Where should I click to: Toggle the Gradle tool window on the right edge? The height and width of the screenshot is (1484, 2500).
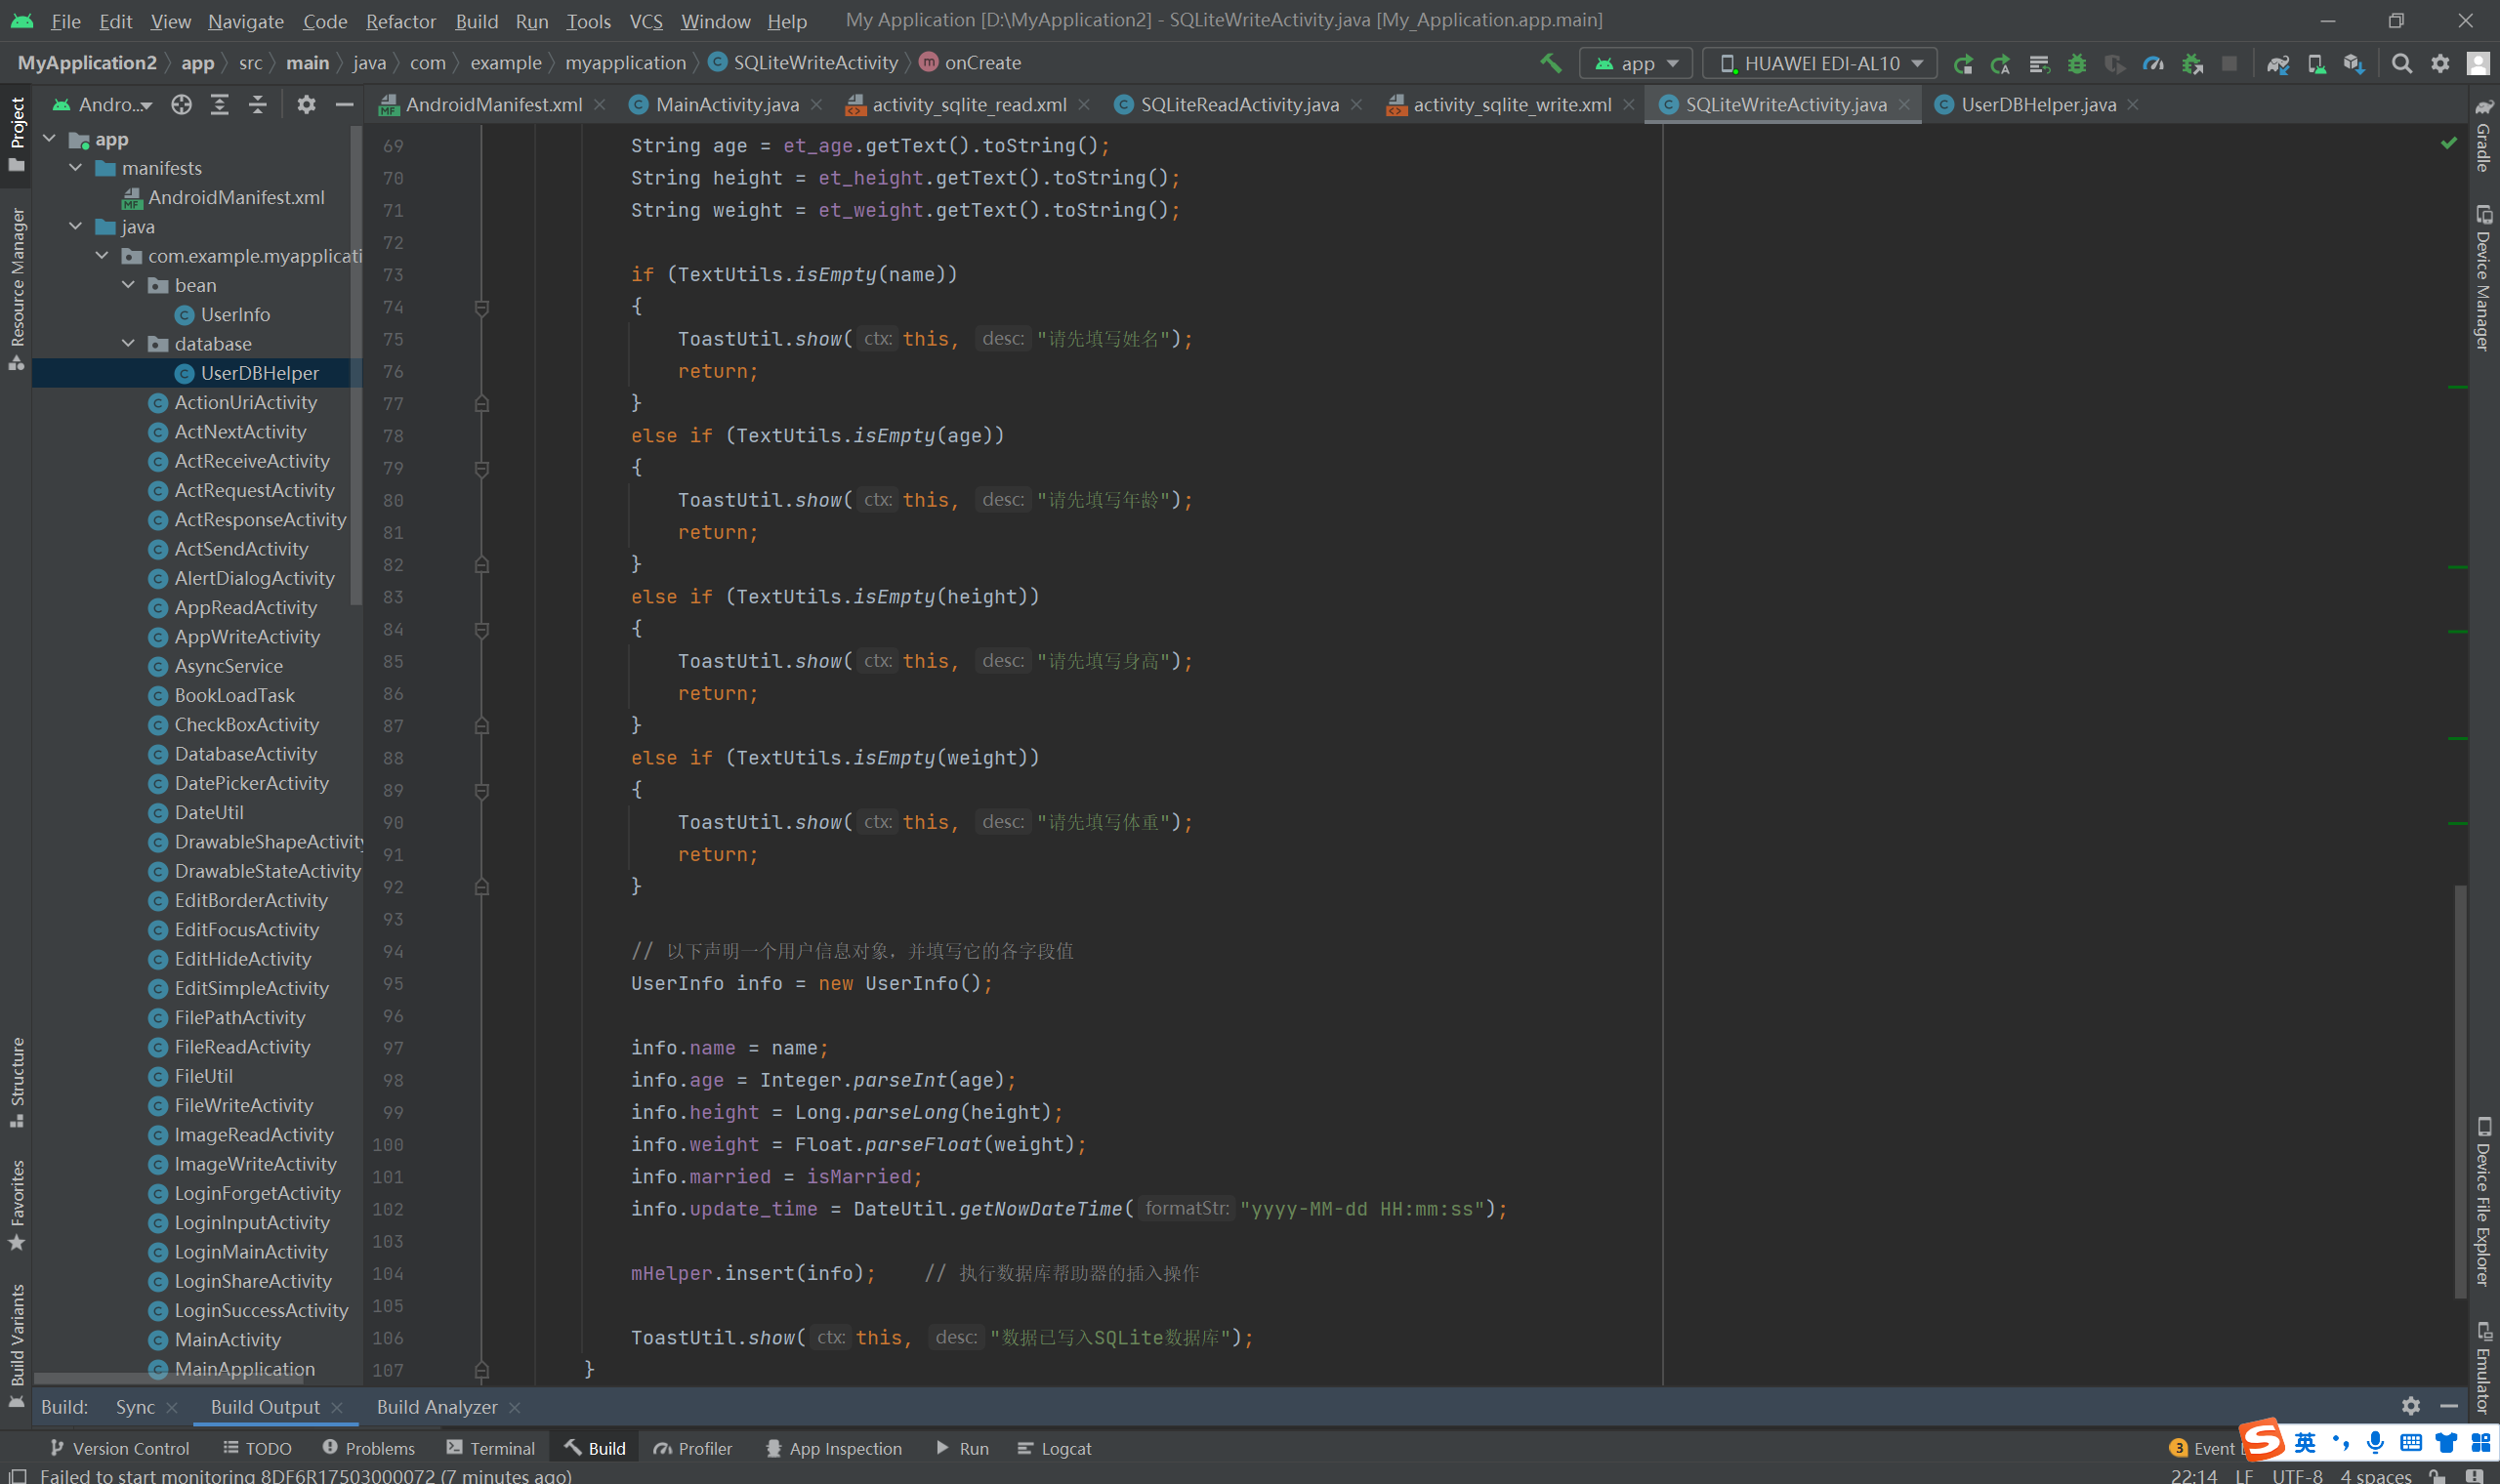click(2483, 135)
